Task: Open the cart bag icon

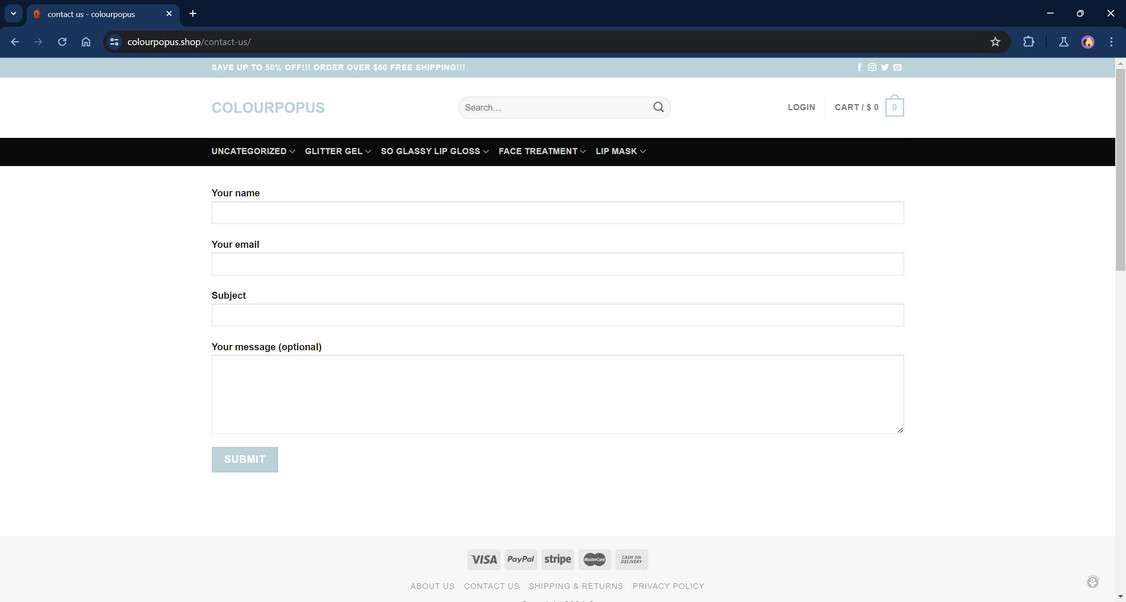Action: click(x=894, y=106)
